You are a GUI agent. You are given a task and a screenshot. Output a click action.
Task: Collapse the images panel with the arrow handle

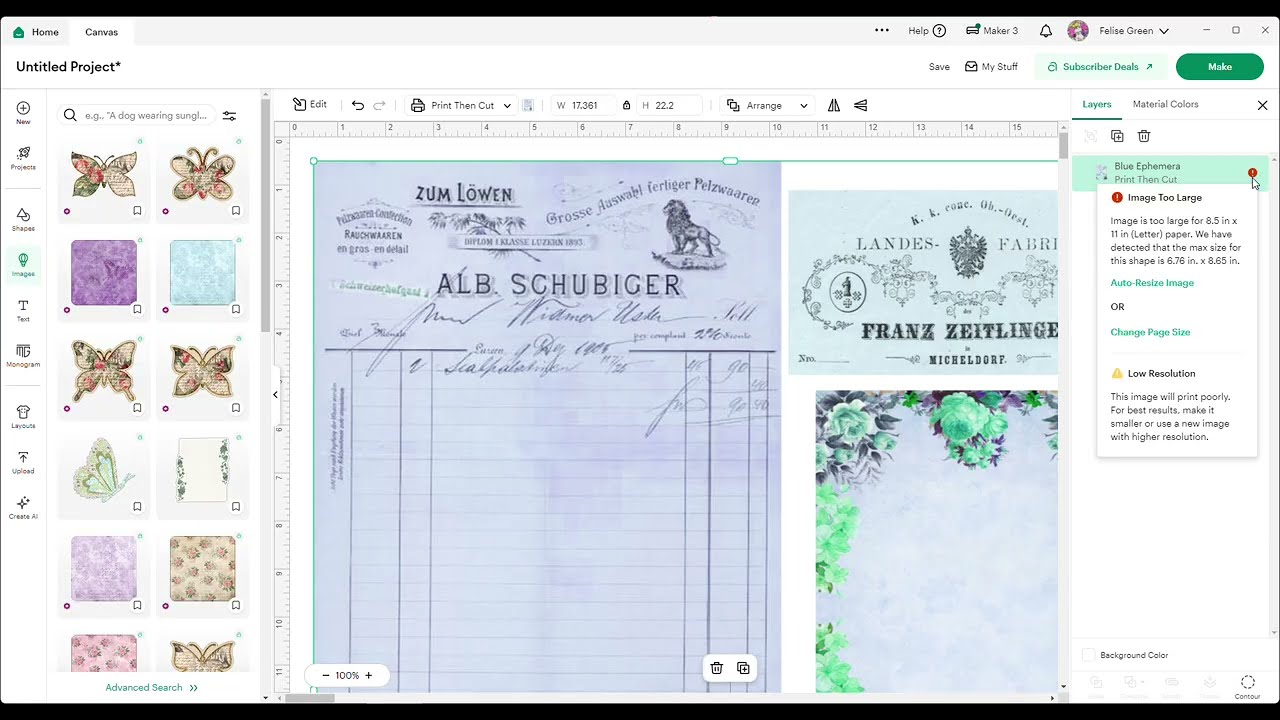click(x=275, y=395)
